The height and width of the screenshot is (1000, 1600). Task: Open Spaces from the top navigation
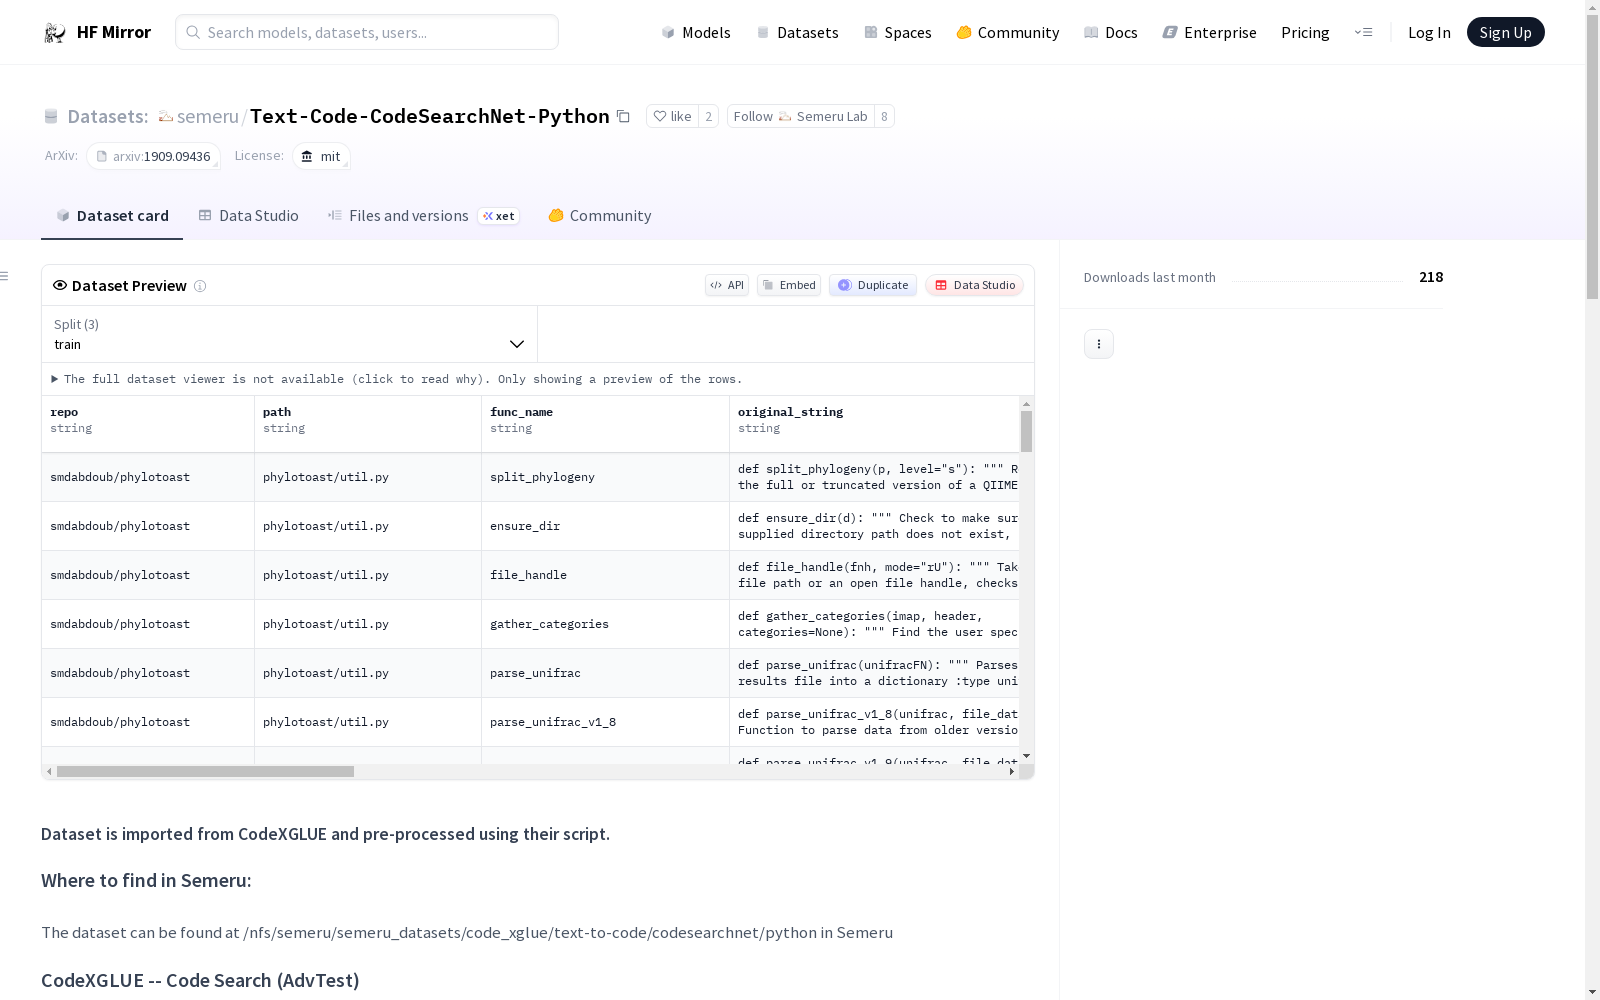898,33
